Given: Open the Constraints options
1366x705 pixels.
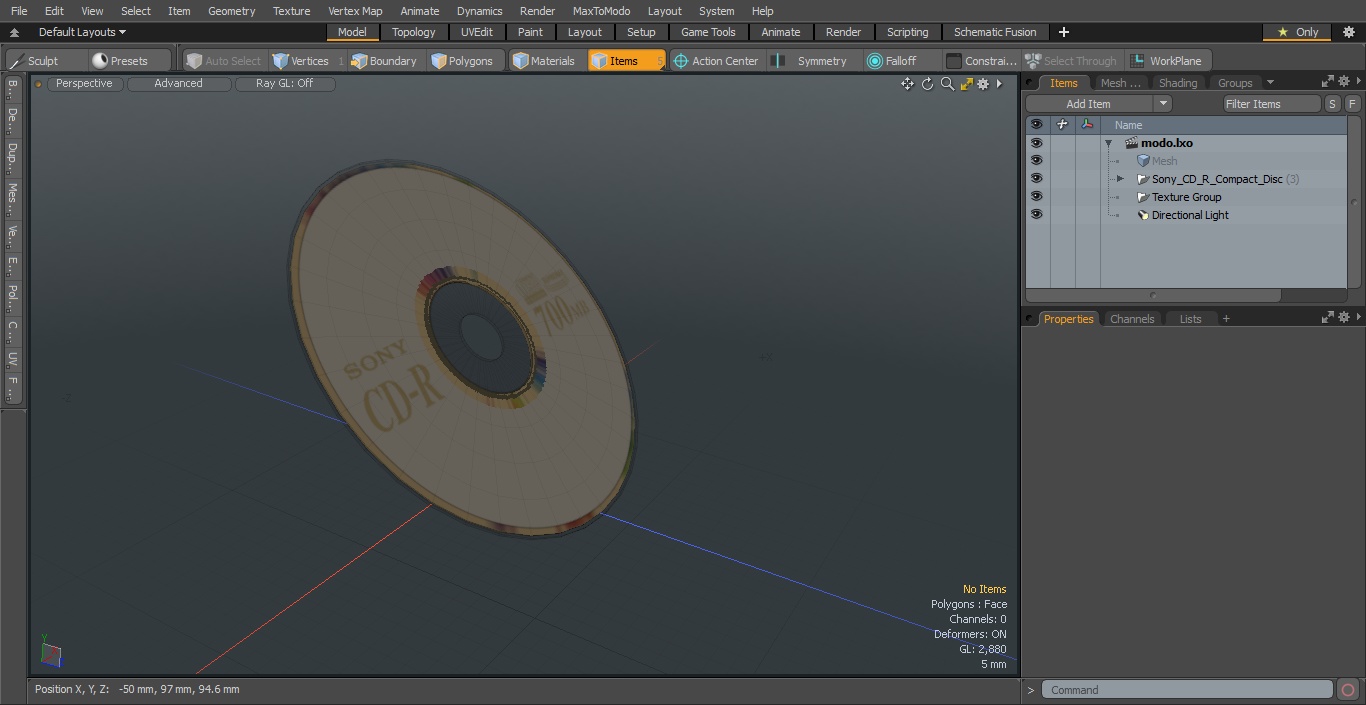Looking at the screenshot, I should click(x=982, y=61).
